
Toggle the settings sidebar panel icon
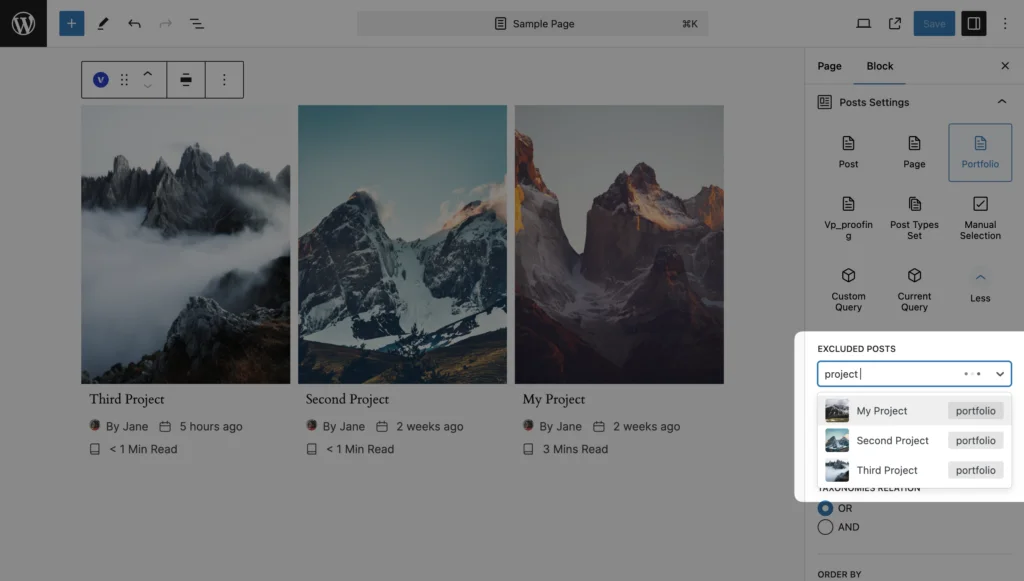[x=973, y=23]
